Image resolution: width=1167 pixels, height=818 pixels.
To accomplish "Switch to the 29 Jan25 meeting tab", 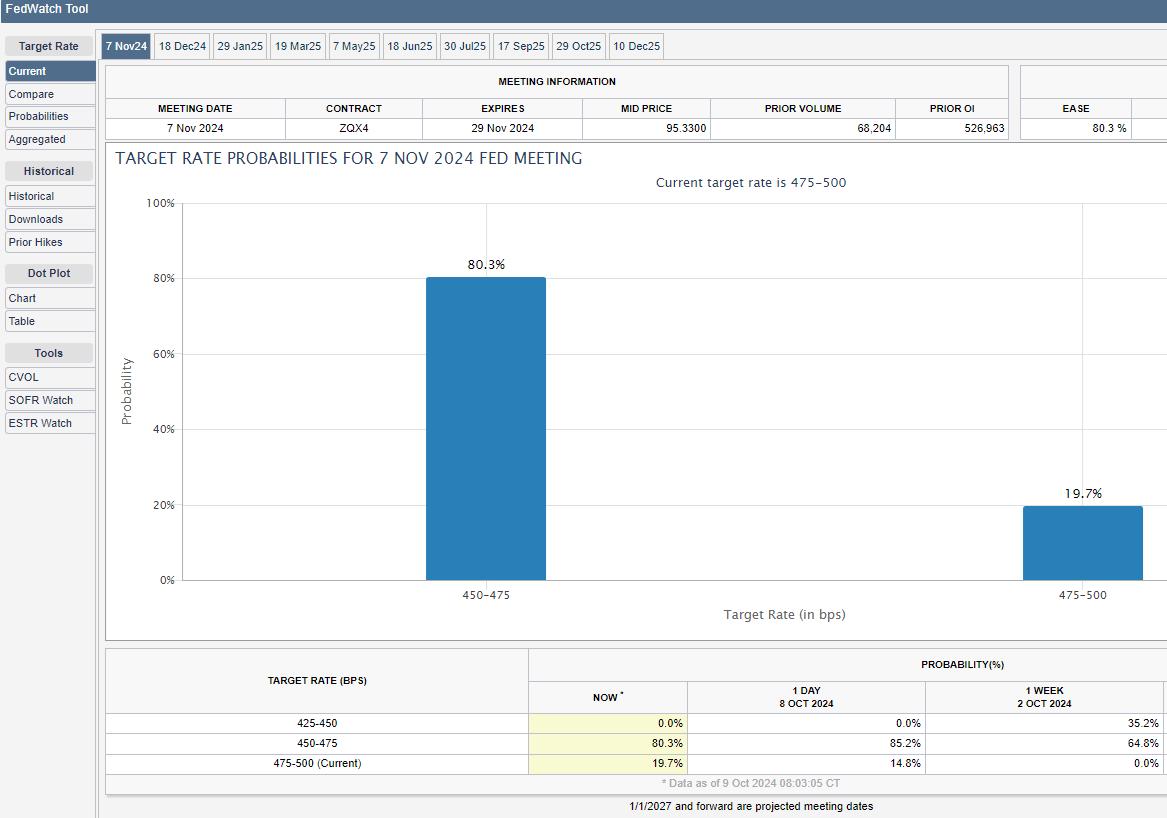I will (x=240, y=46).
